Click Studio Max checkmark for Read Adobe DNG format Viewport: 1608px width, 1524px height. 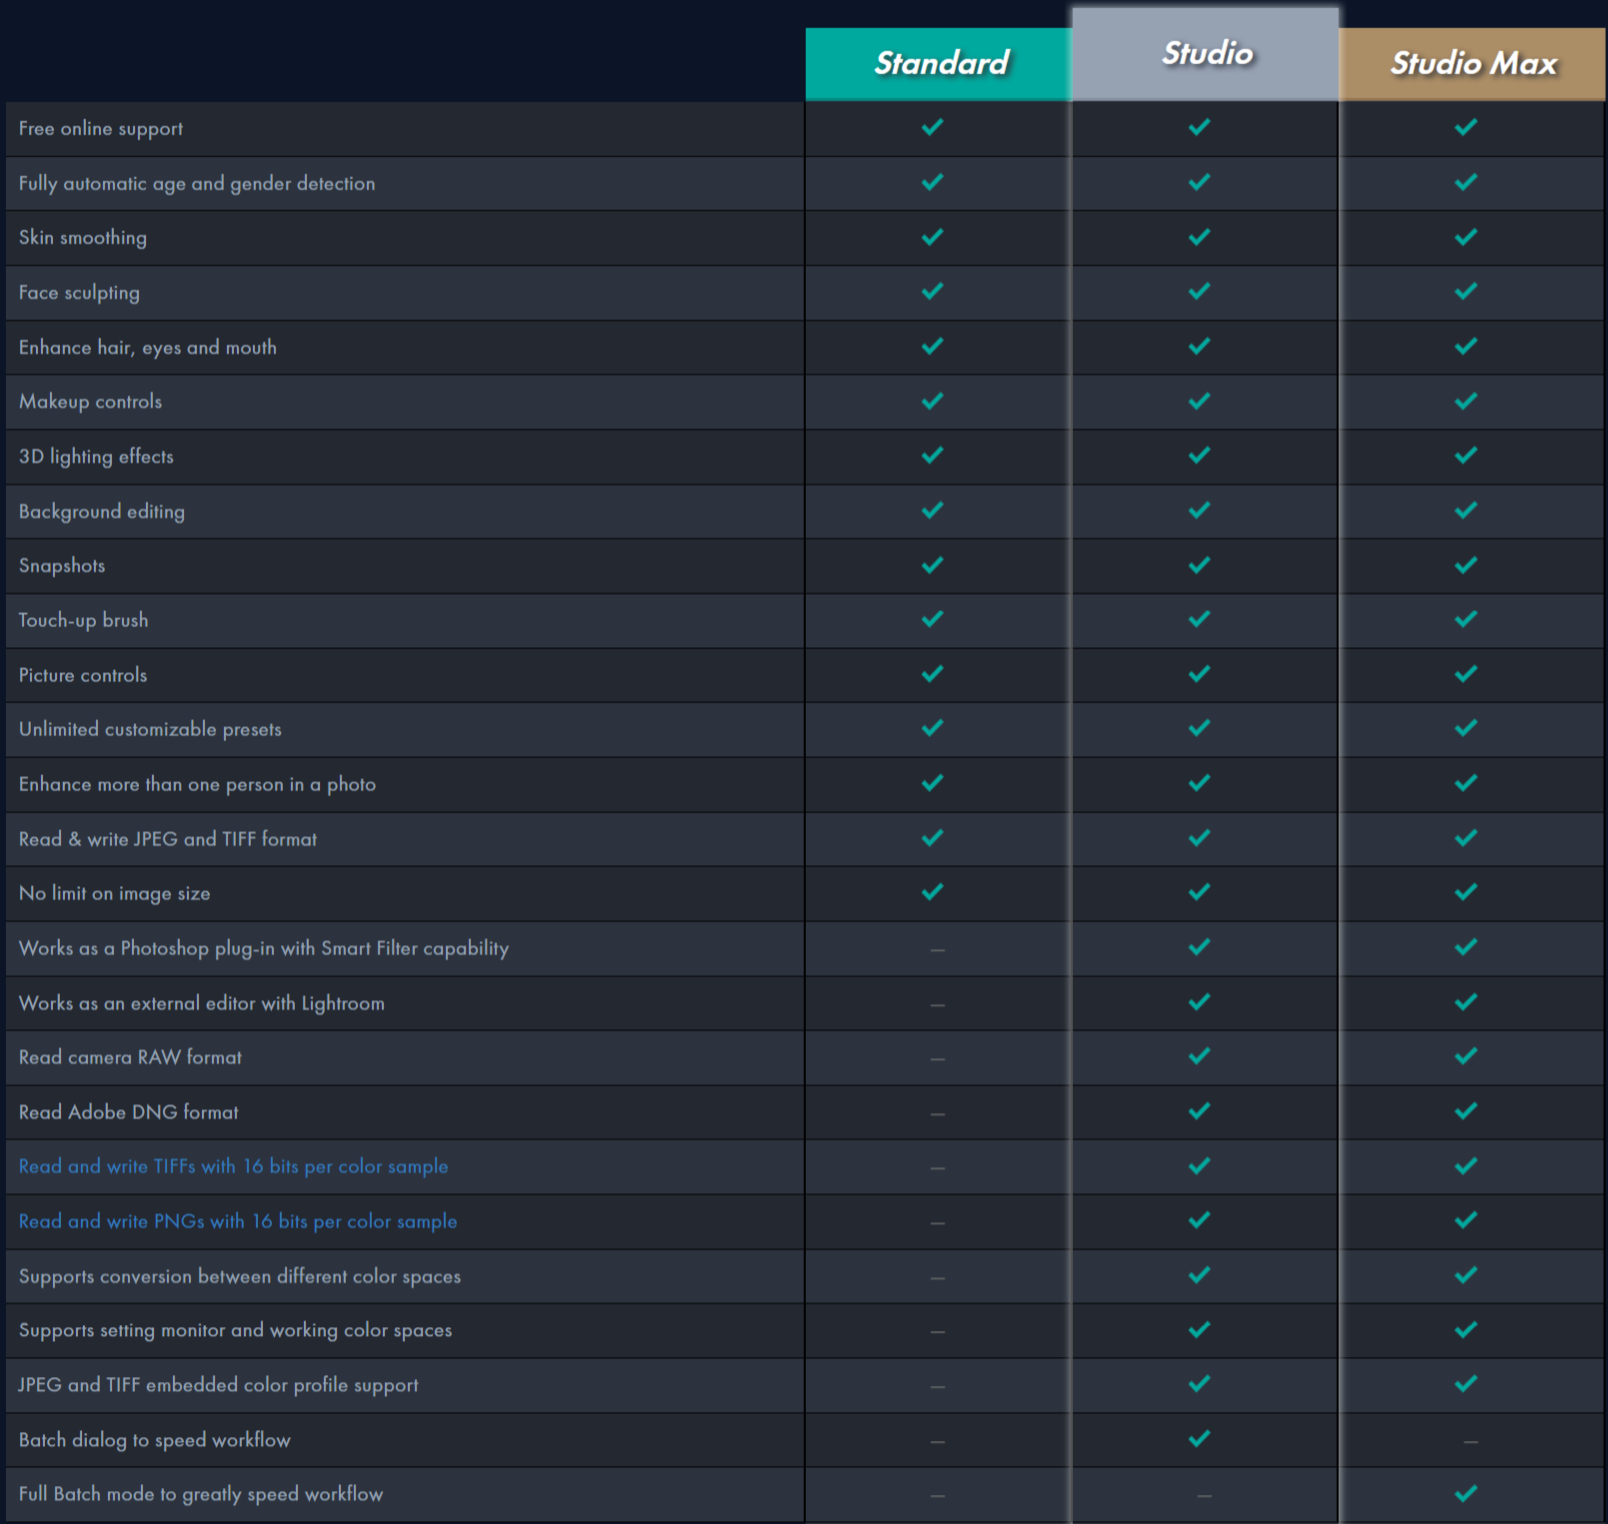(x=1466, y=1111)
